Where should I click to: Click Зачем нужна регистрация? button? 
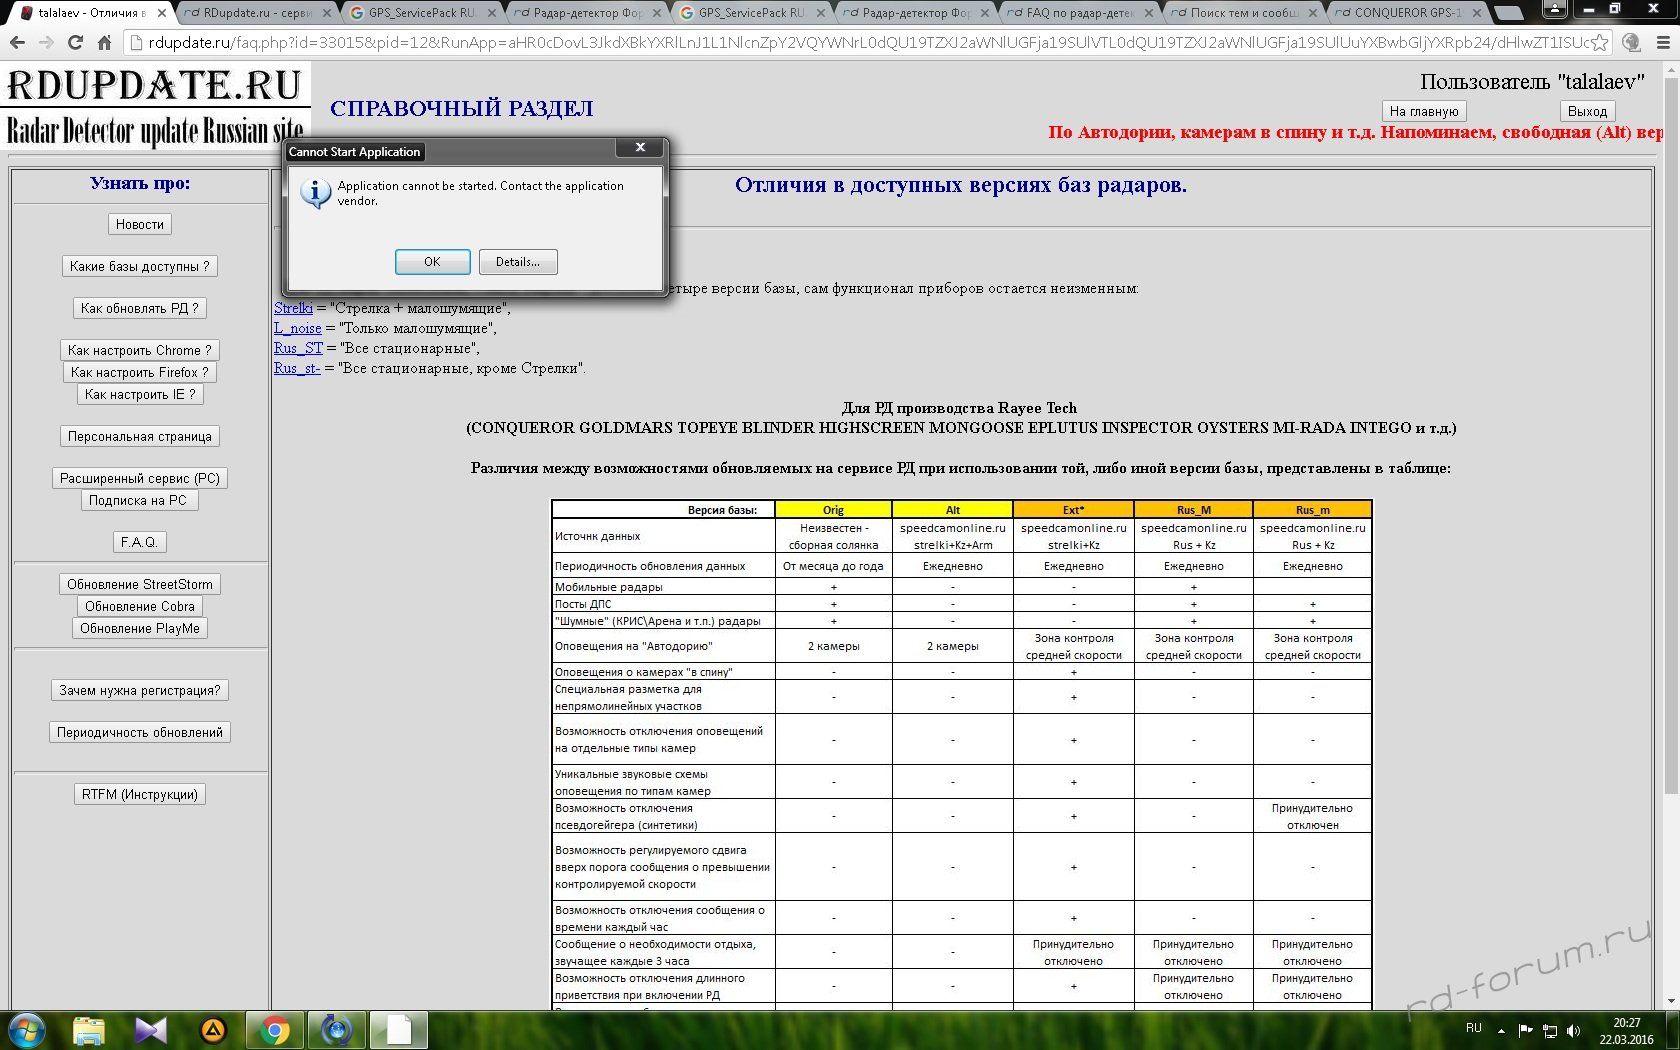[140, 690]
